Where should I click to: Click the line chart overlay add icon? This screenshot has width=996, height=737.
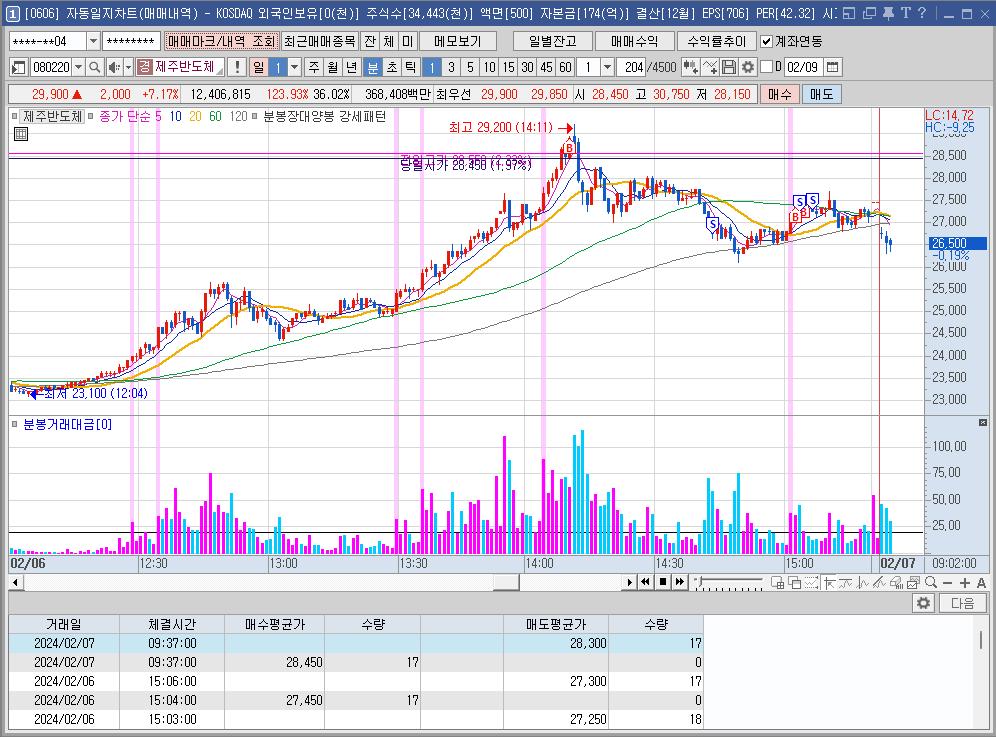click(710, 67)
